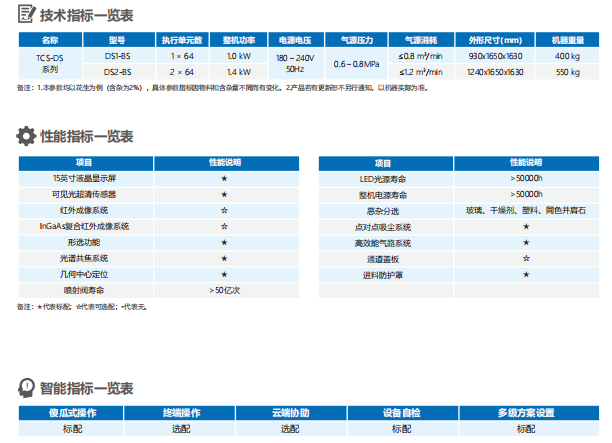Click the hollow star for 通道盖板
Screen dimensions: 612x443
coord(525,258)
